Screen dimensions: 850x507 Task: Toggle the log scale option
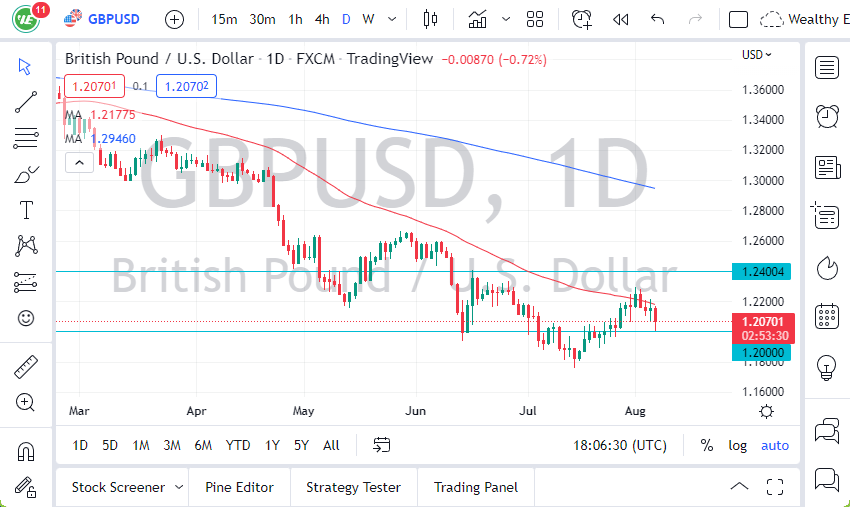(738, 445)
